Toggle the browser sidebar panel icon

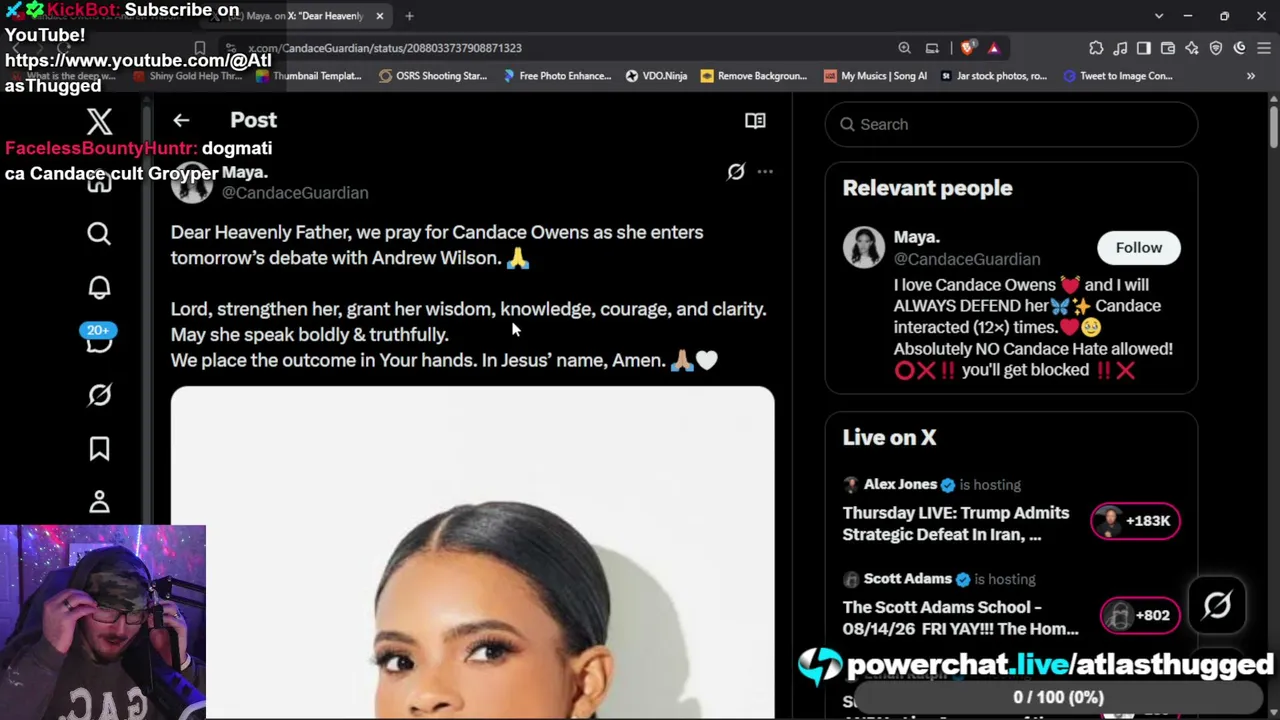click(x=1144, y=48)
